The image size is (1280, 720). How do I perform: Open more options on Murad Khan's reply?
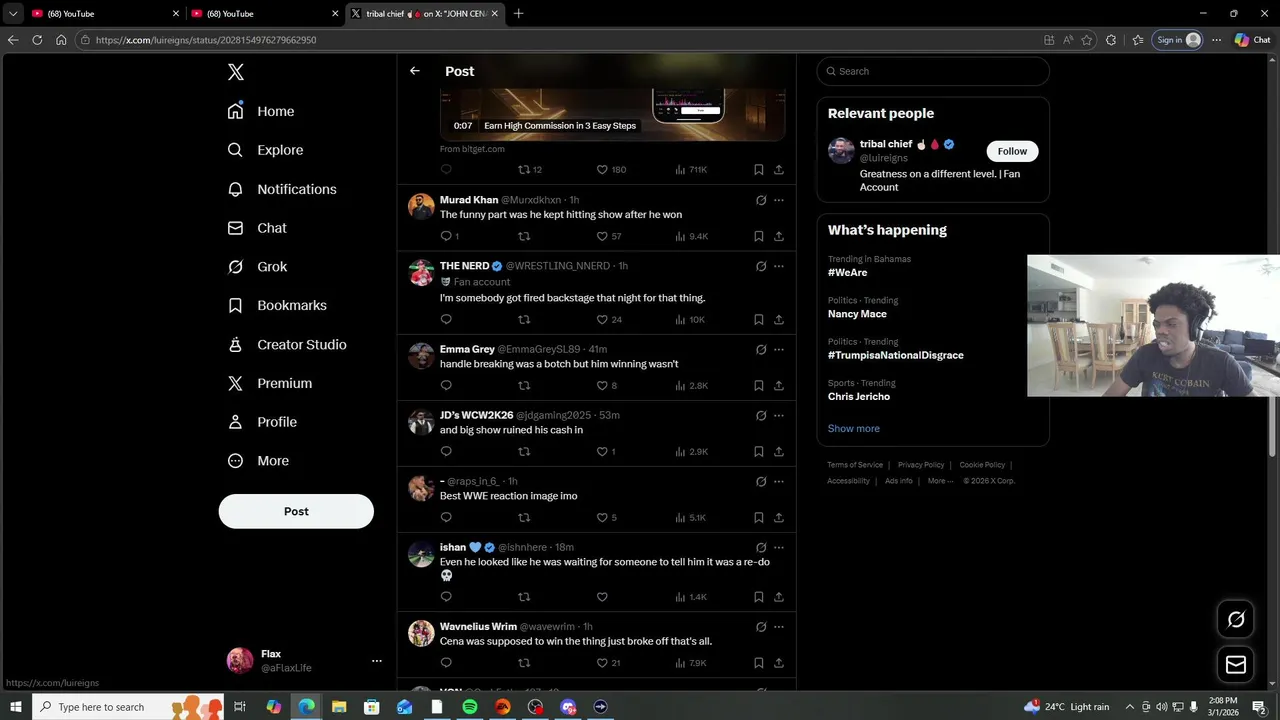pyautogui.click(x=779, y=200)
